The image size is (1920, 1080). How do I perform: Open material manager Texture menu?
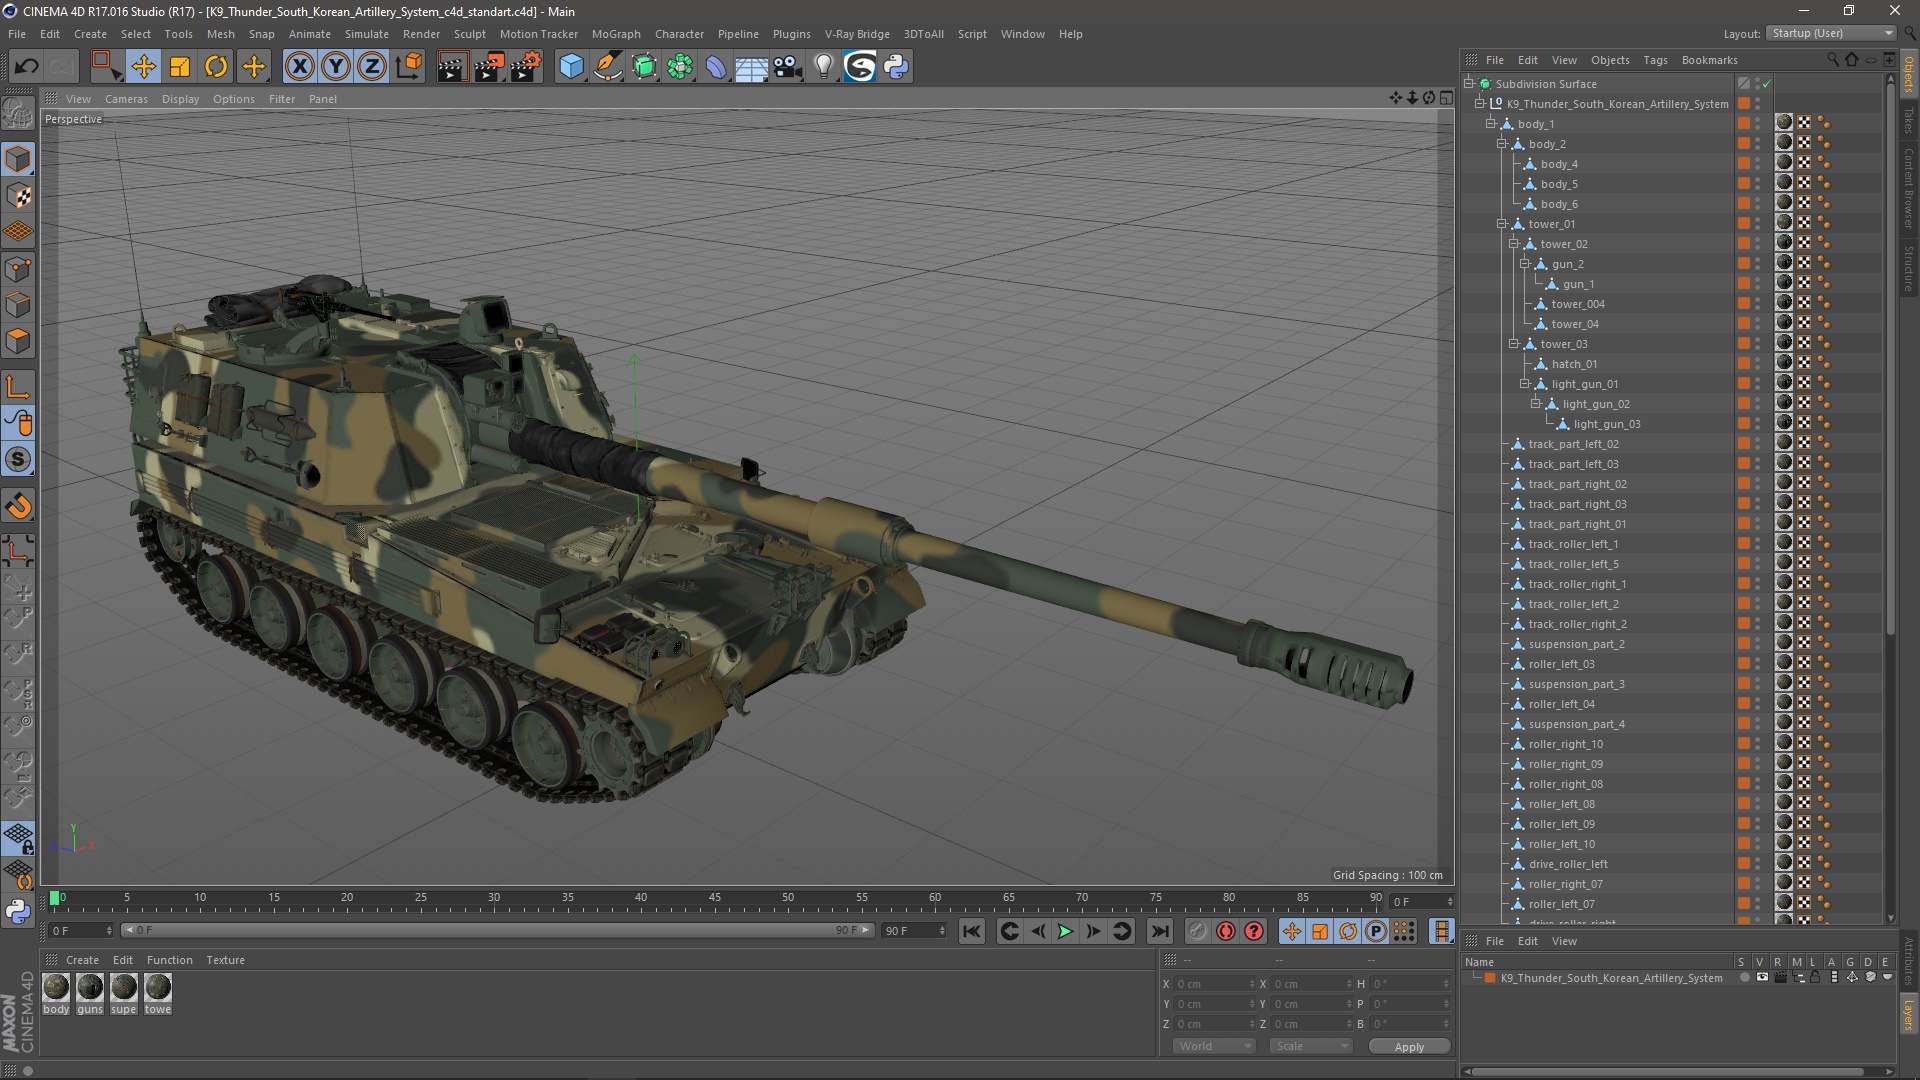tap(225, 960)
